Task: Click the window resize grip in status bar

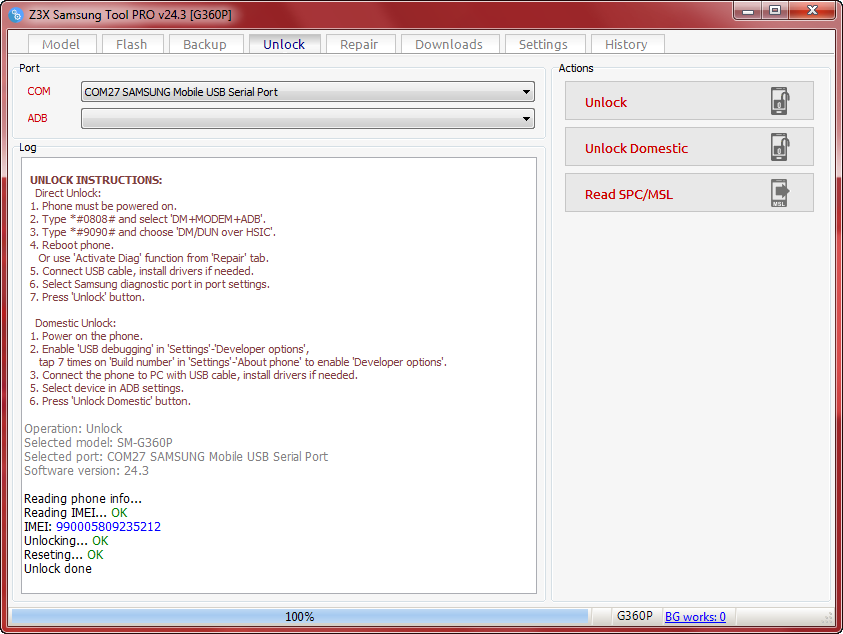Action: click(827, 618)
